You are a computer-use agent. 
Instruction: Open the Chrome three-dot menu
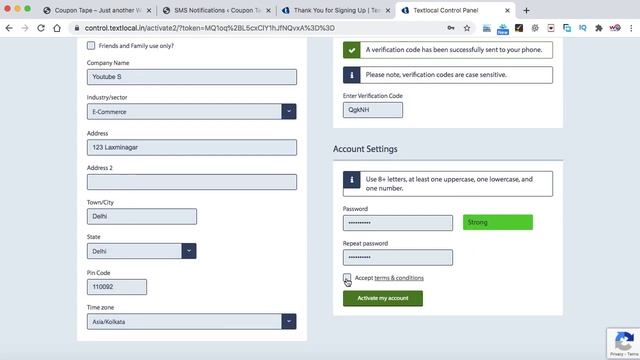[631, 28]
